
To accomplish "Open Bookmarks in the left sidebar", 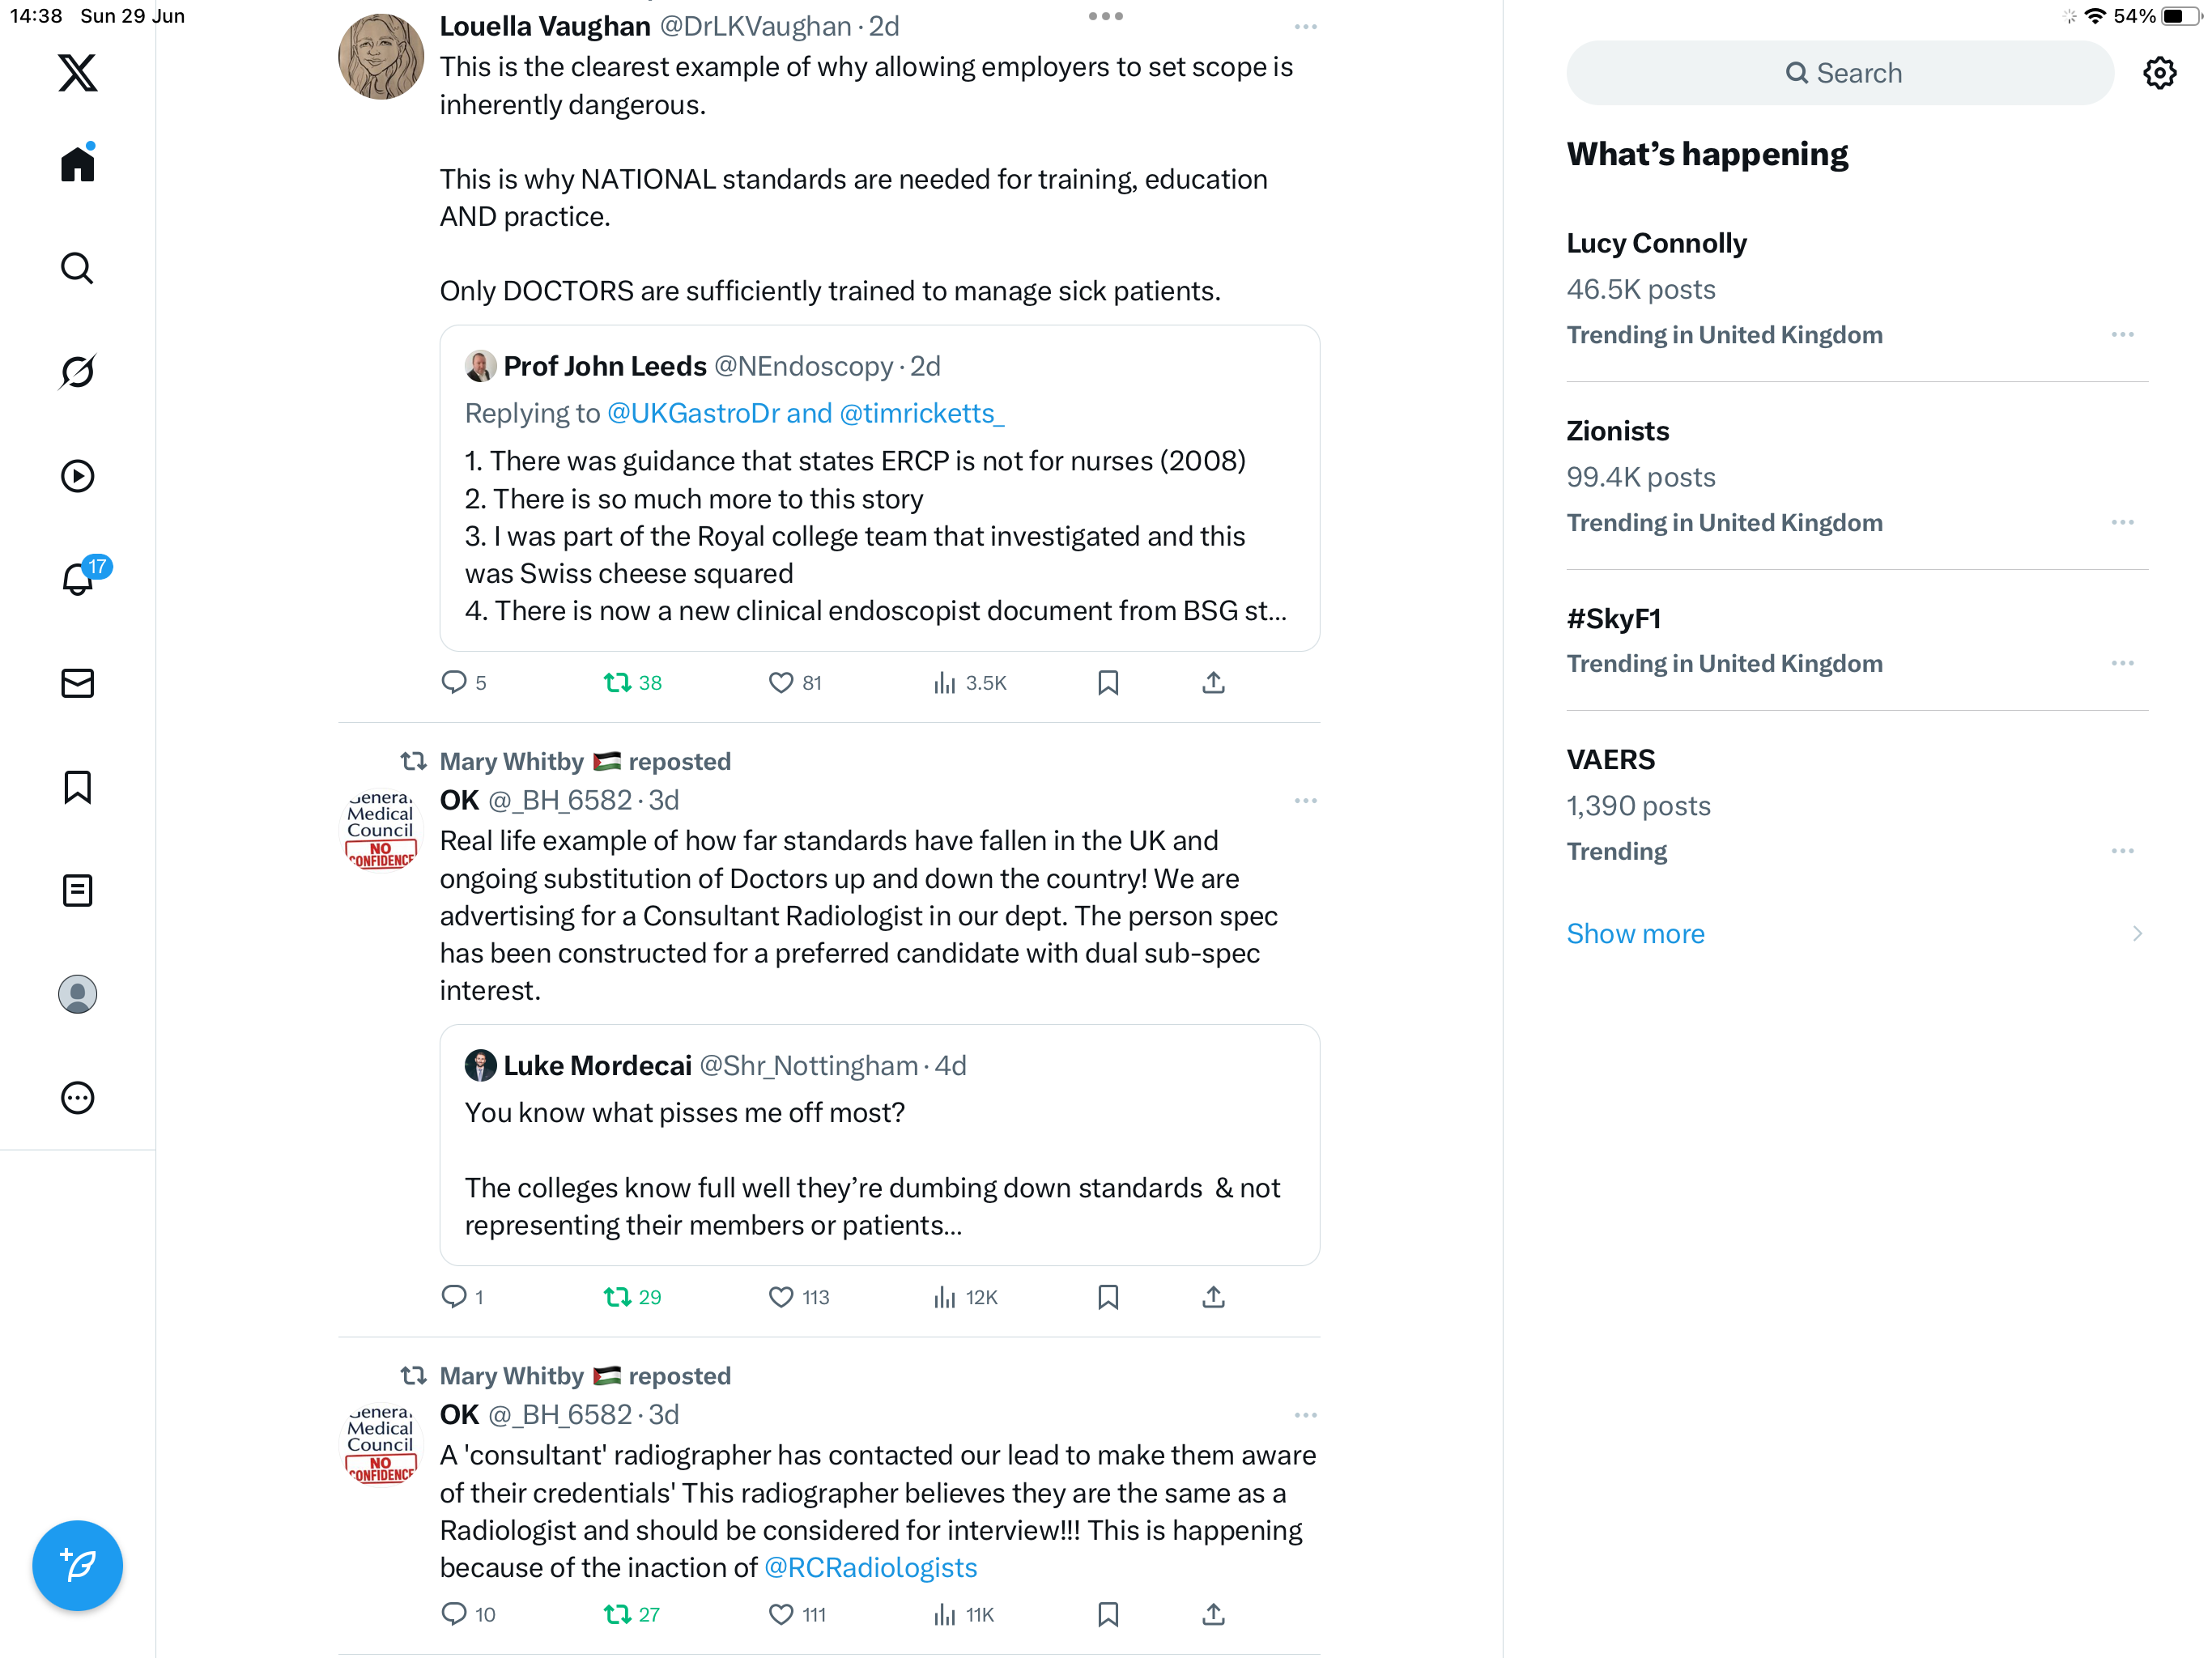I will 77,787.
